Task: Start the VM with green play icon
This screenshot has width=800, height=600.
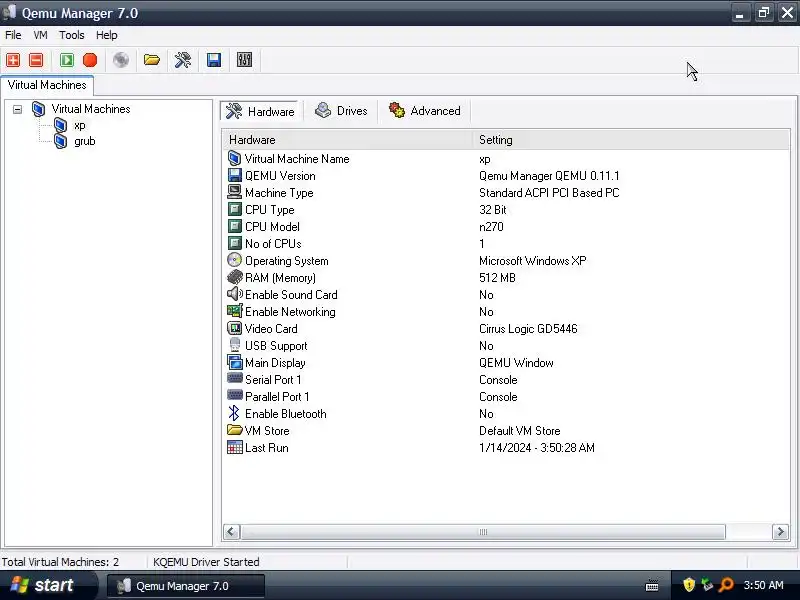Action: click(67, 60)
